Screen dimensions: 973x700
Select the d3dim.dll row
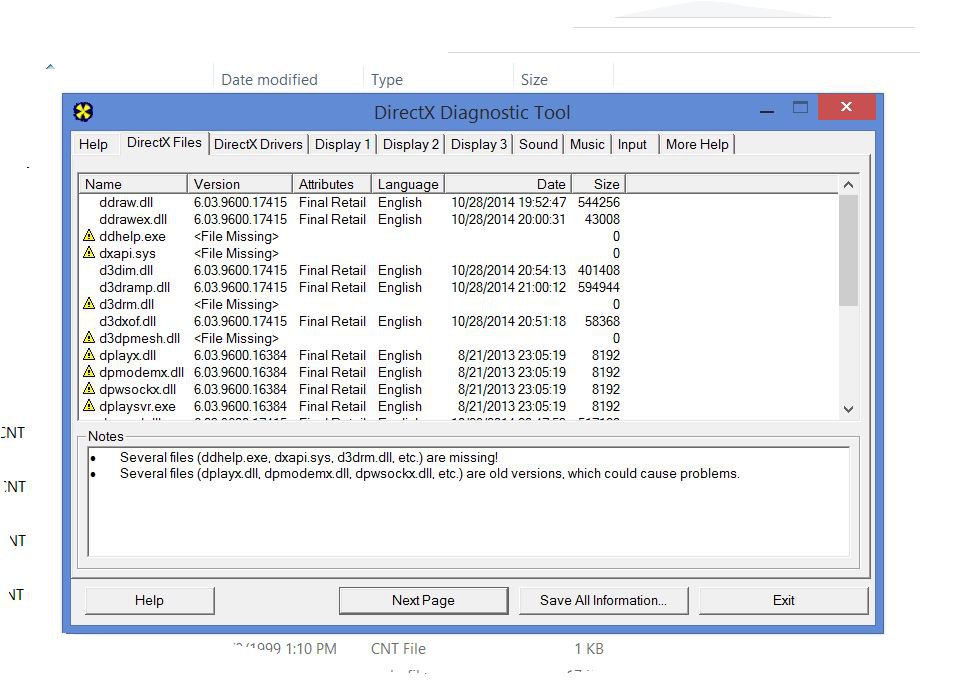click(x=352, y=270)
